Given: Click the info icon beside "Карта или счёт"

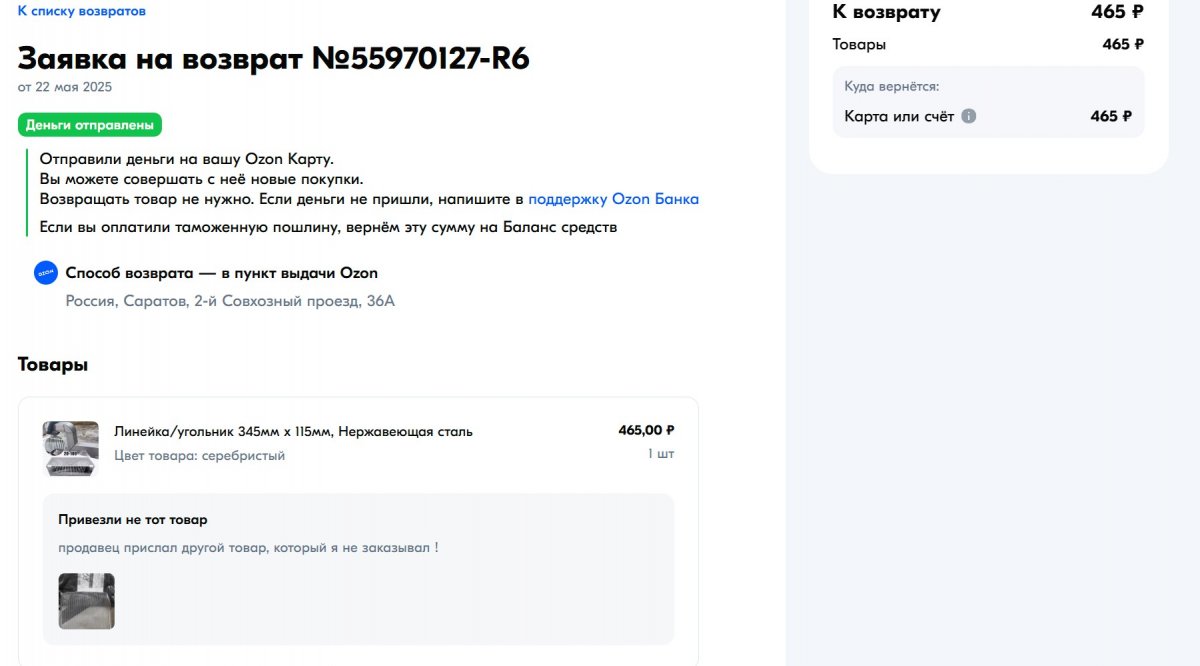Looking at the screenshot, I should point(968,116).
